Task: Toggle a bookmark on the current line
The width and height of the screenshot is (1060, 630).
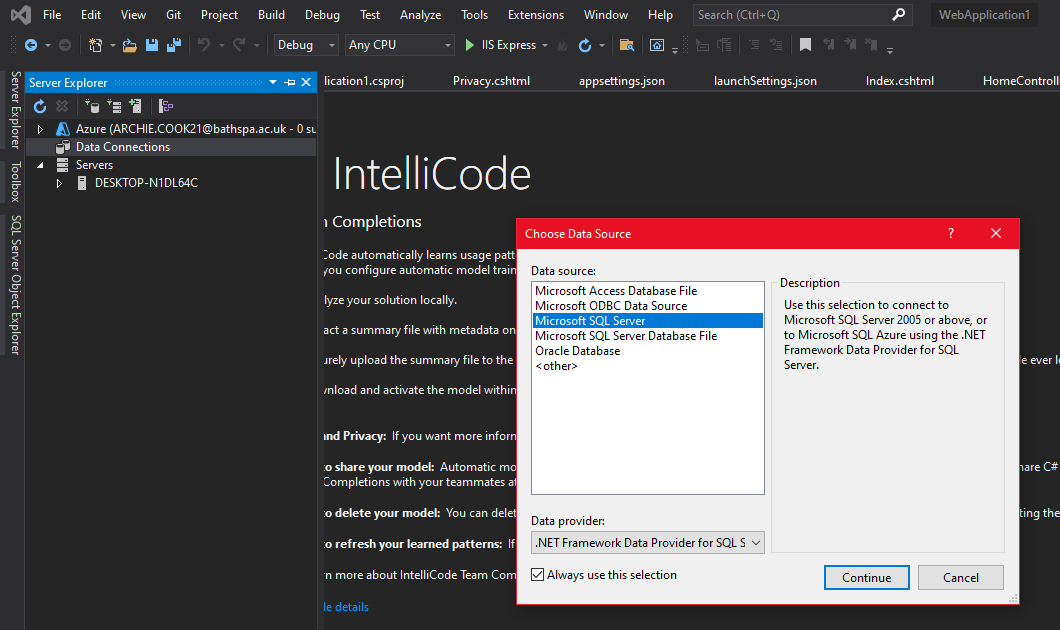Action: pyautogui.click(x=805, y=44)
